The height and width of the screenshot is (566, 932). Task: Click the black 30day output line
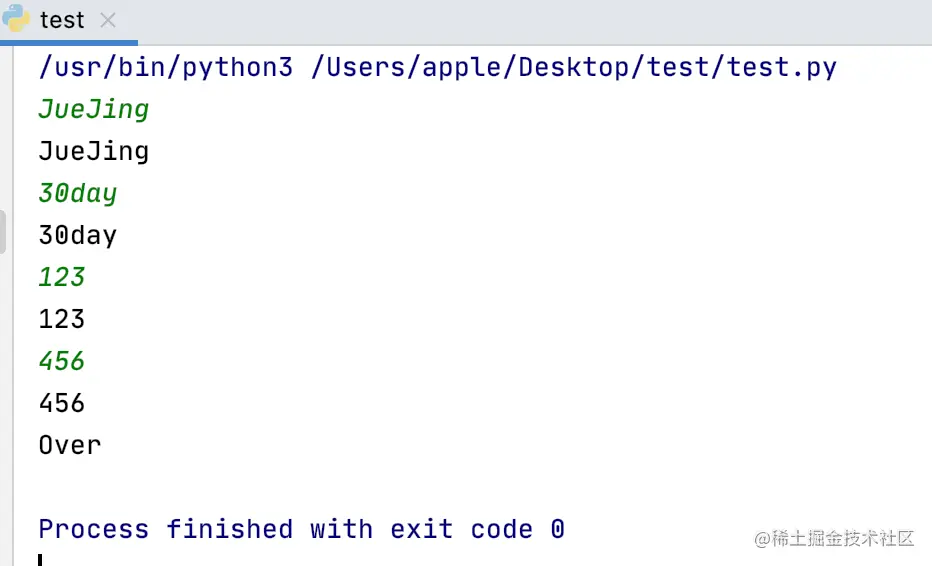tap(77, 235)
